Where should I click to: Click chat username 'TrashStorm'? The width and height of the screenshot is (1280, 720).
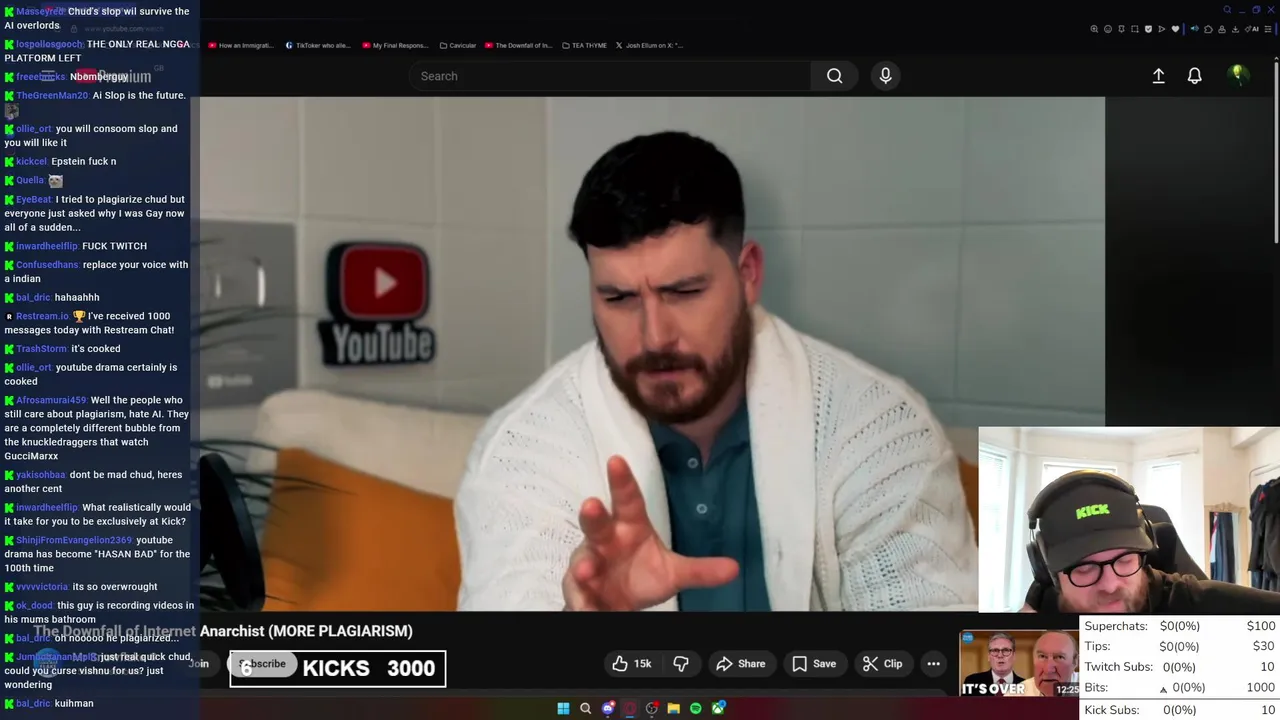pos(42,349)
